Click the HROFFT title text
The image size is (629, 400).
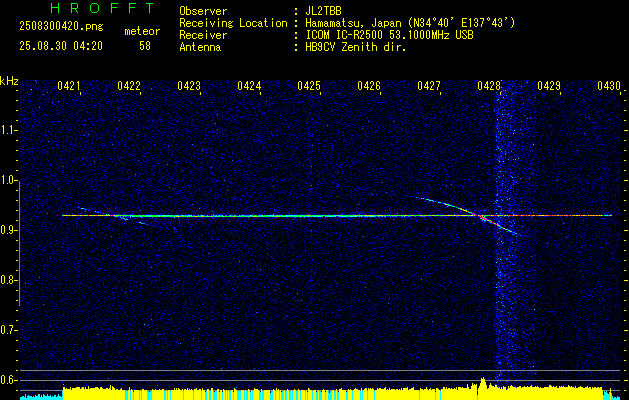(x=102, y=8)
